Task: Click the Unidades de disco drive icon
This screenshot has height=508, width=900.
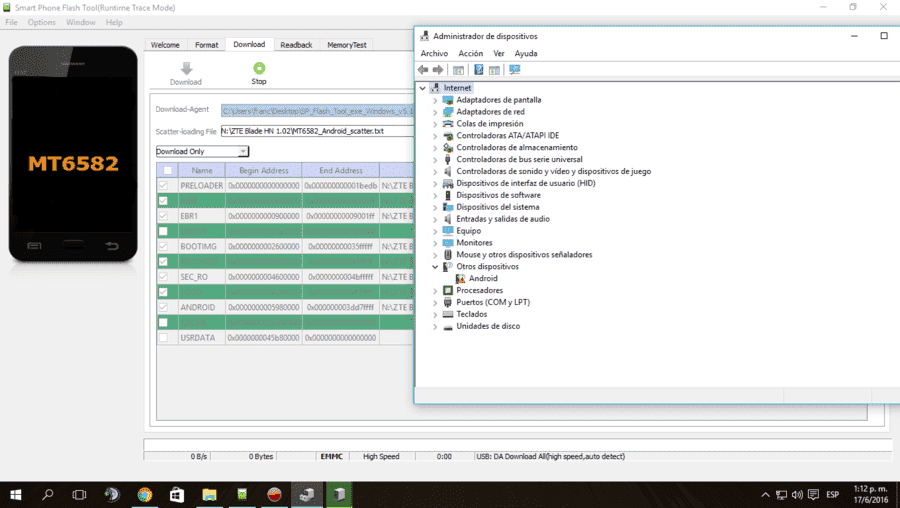Action: pos(448,326)
